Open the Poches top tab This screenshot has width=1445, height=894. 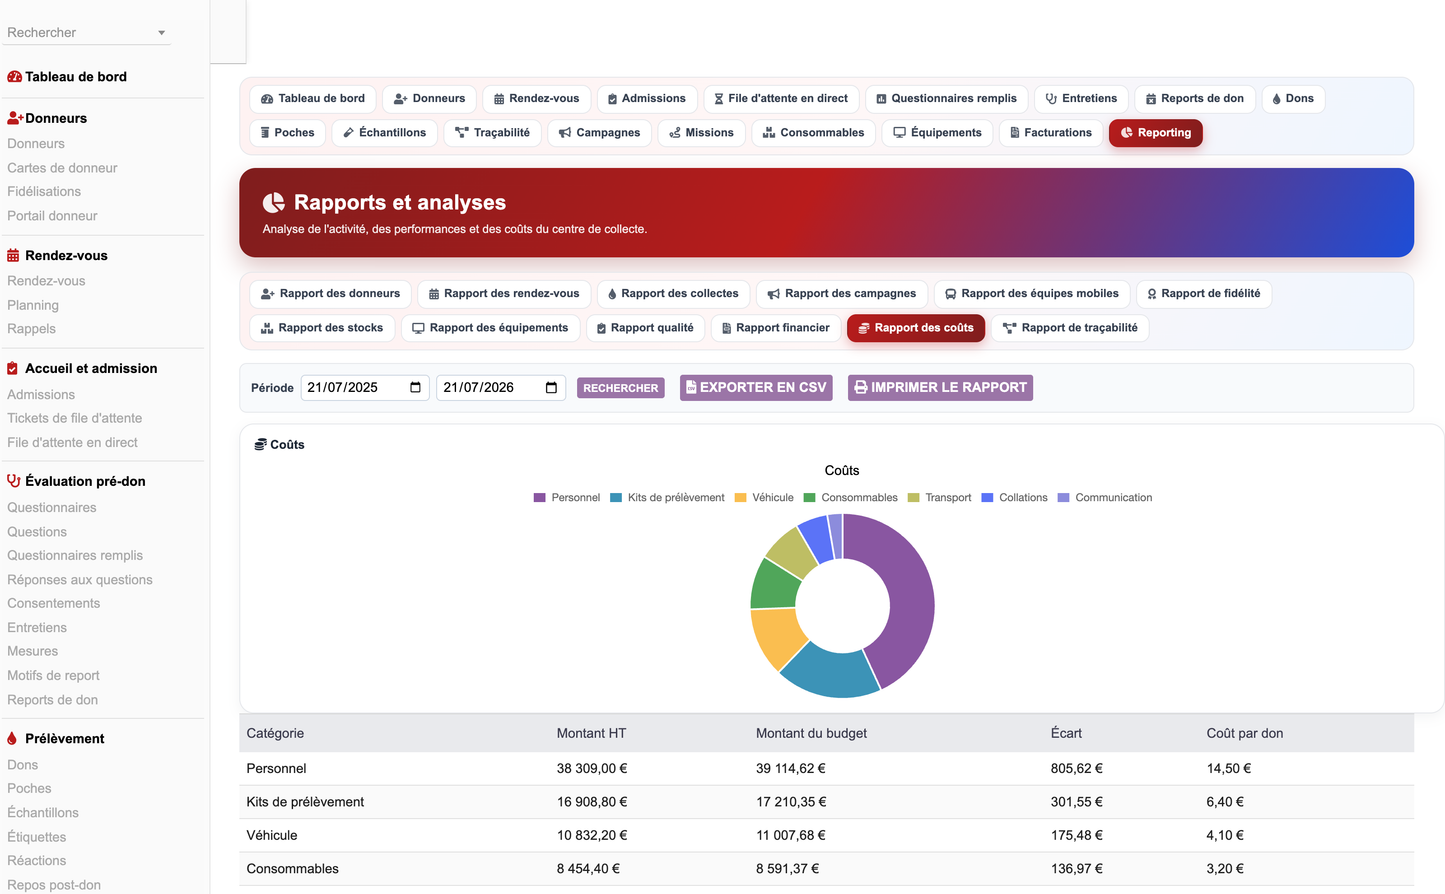point(288,133)
